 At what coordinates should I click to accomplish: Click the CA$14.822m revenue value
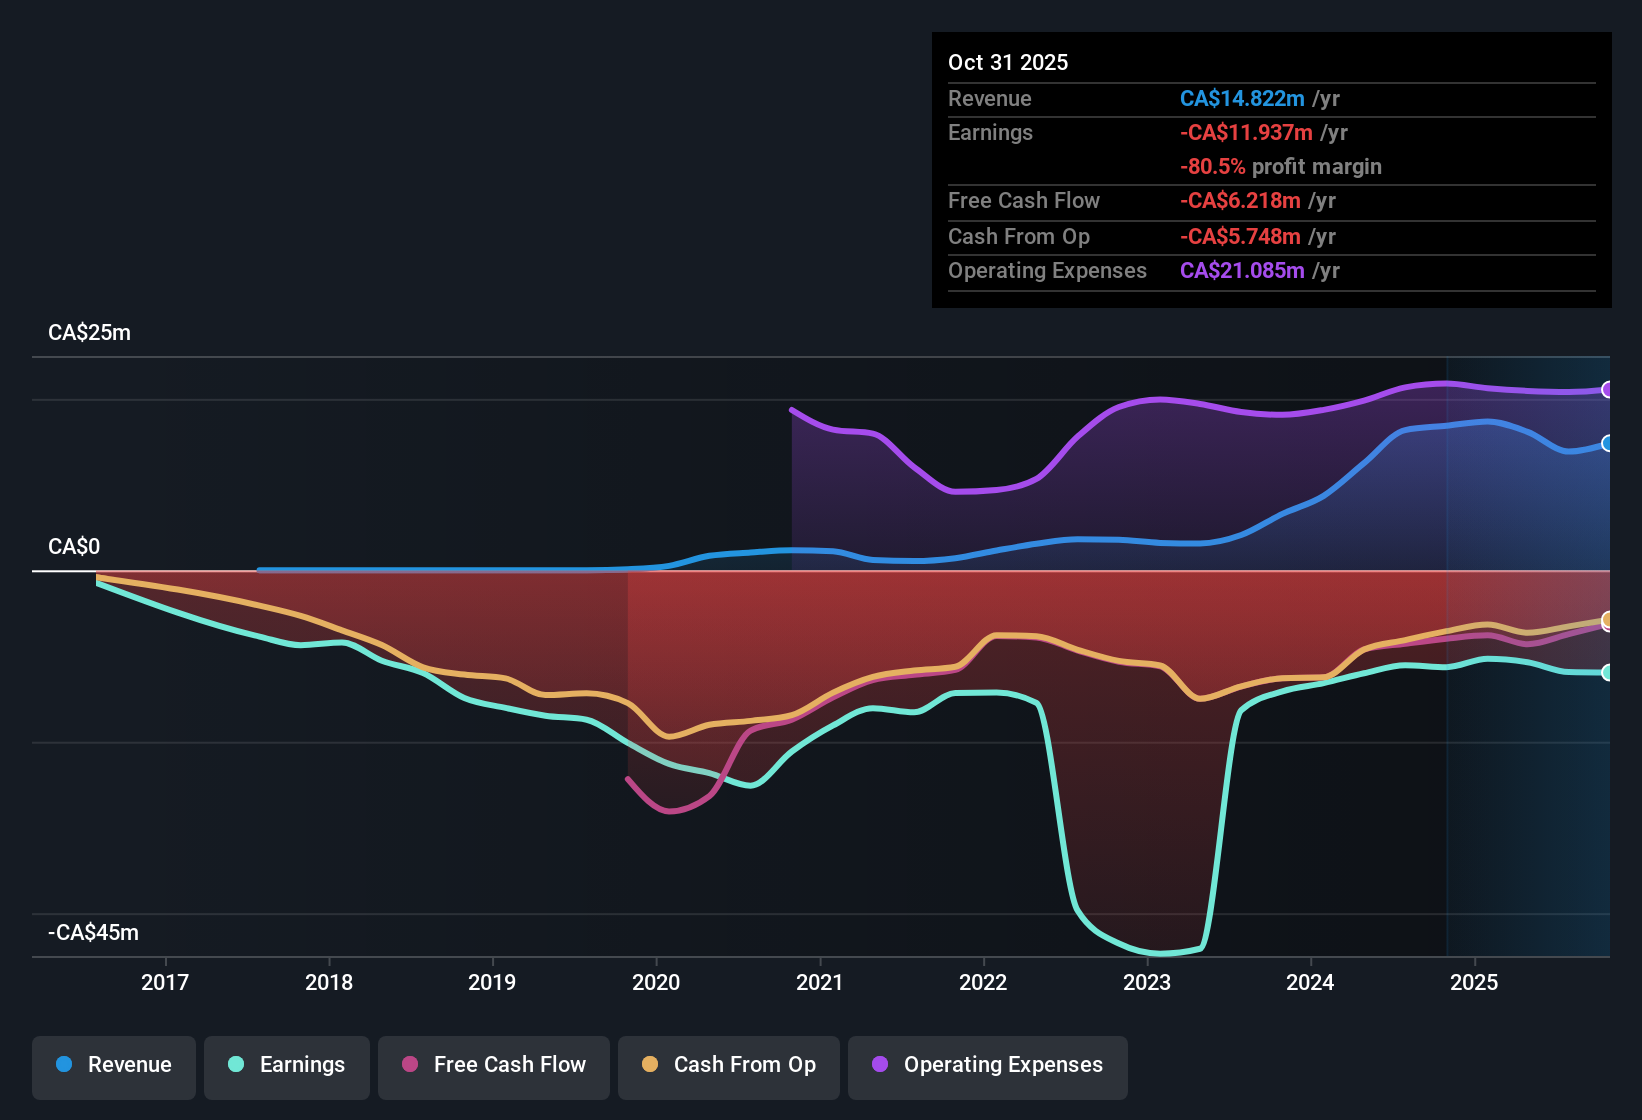[x=1242, y=99]
